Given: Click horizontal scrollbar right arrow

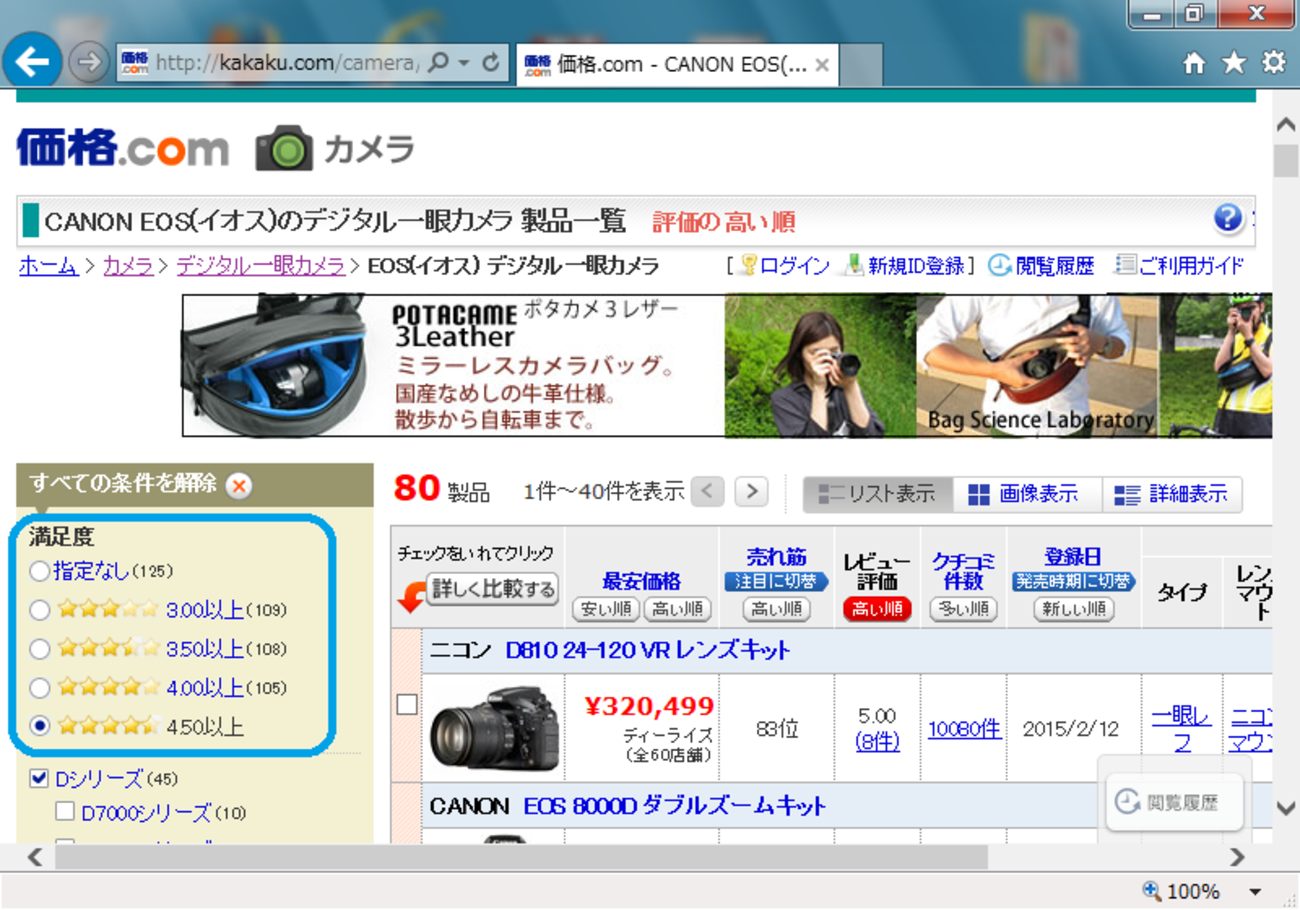Looking at the screenshot, I should coord(1238,857).
